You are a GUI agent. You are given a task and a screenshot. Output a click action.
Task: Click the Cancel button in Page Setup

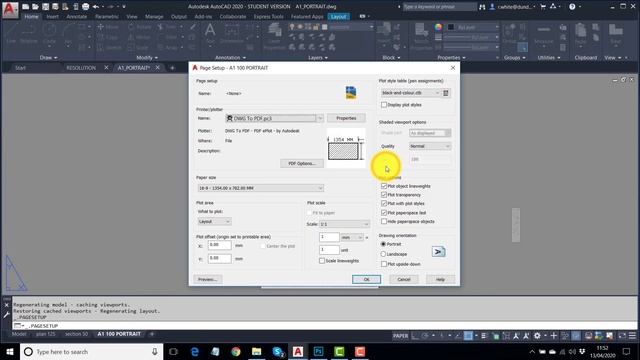click(404, 280)
